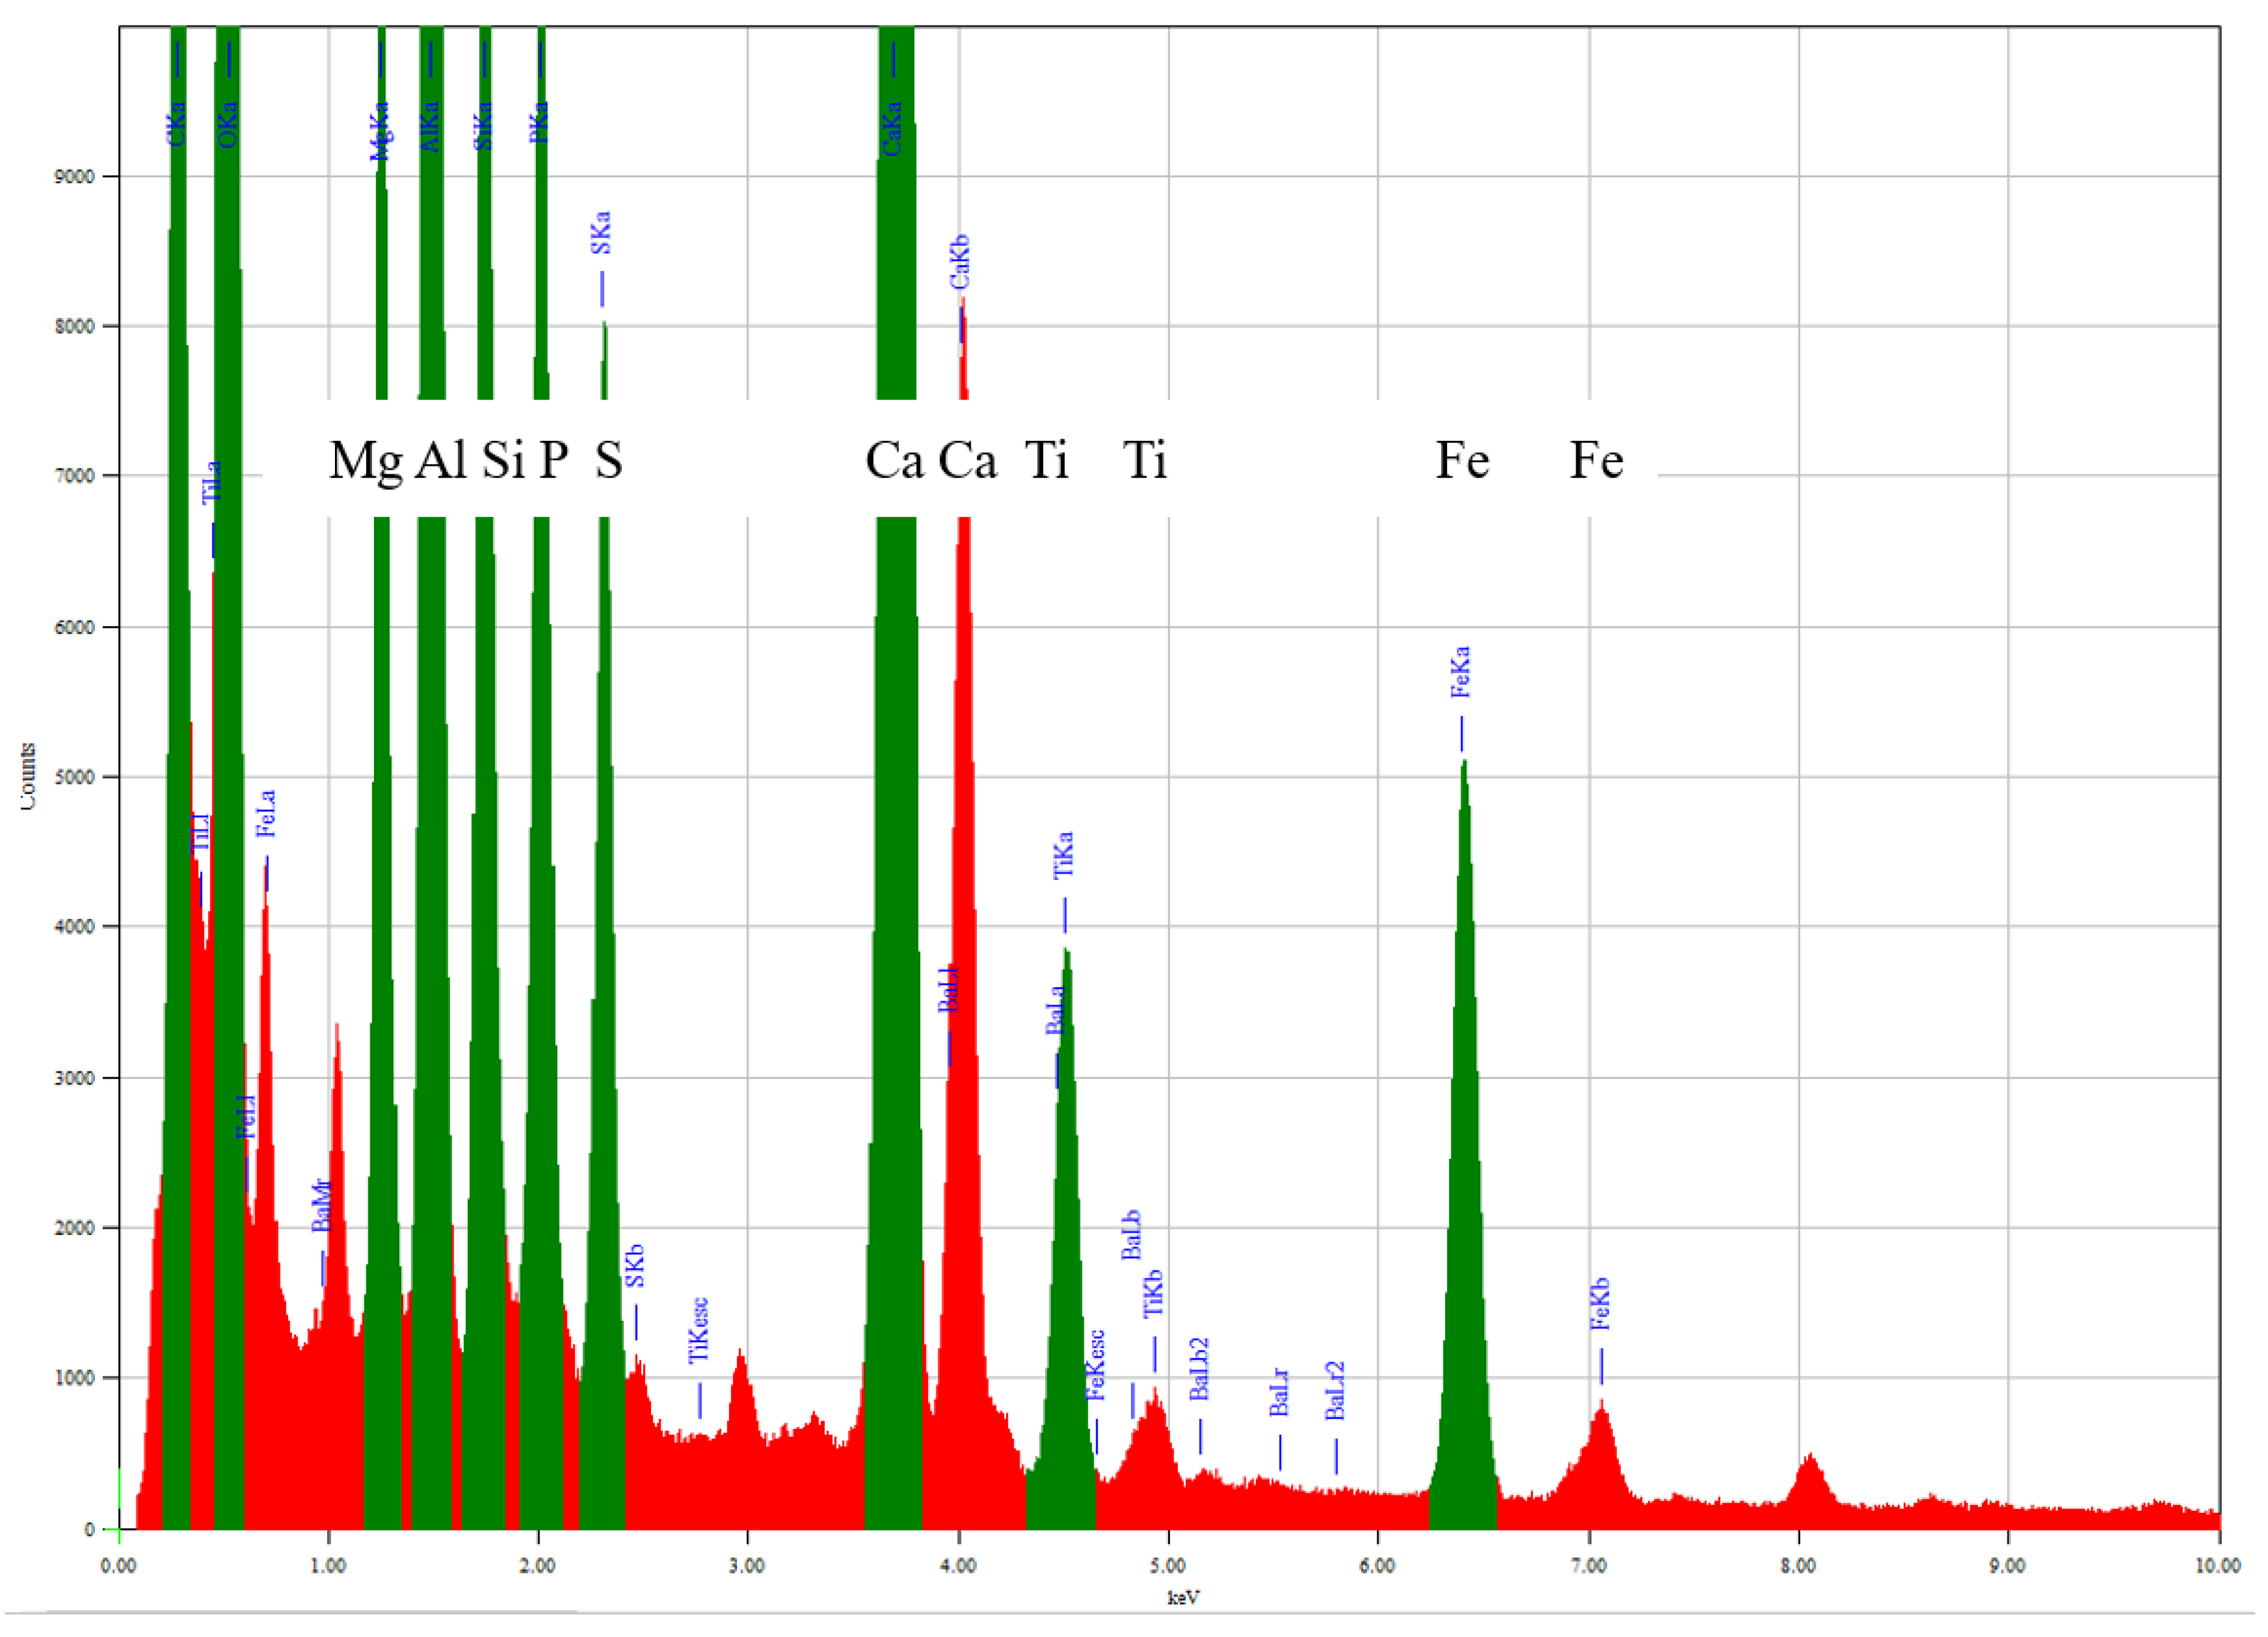Click the FeLa peak label
Viewport: 2268px width, 1637px height.
[265, 813]
